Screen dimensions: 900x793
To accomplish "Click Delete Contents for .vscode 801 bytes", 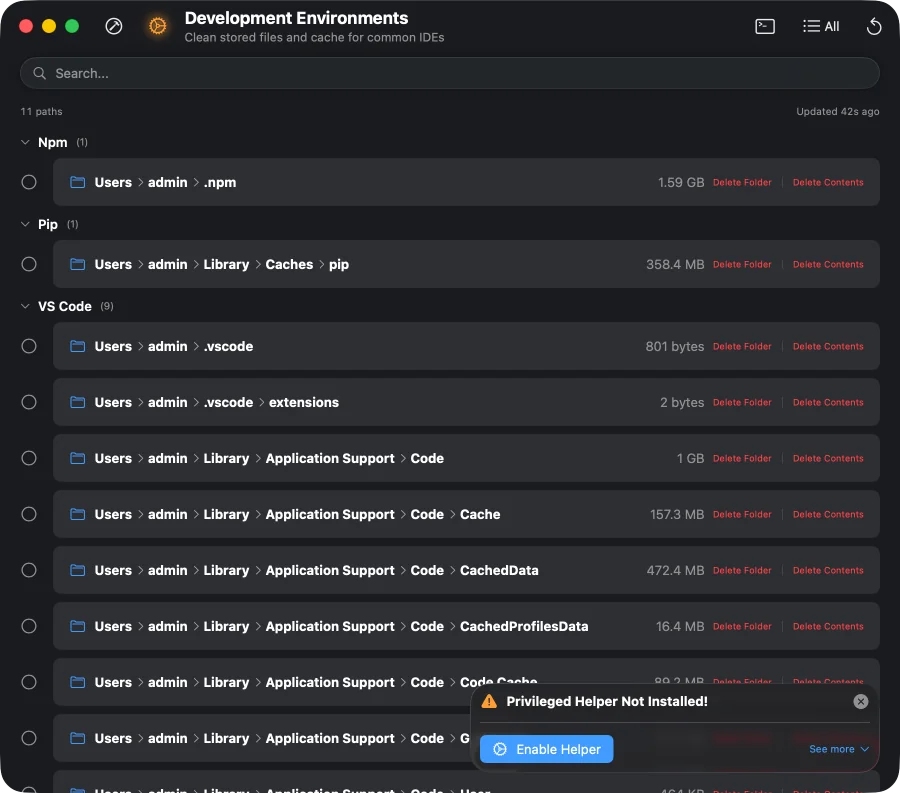I will coord(828,347).
